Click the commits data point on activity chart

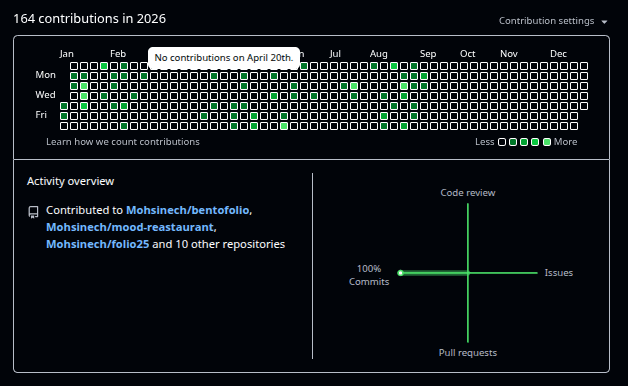pyautogui.click(x=400, y=273)
